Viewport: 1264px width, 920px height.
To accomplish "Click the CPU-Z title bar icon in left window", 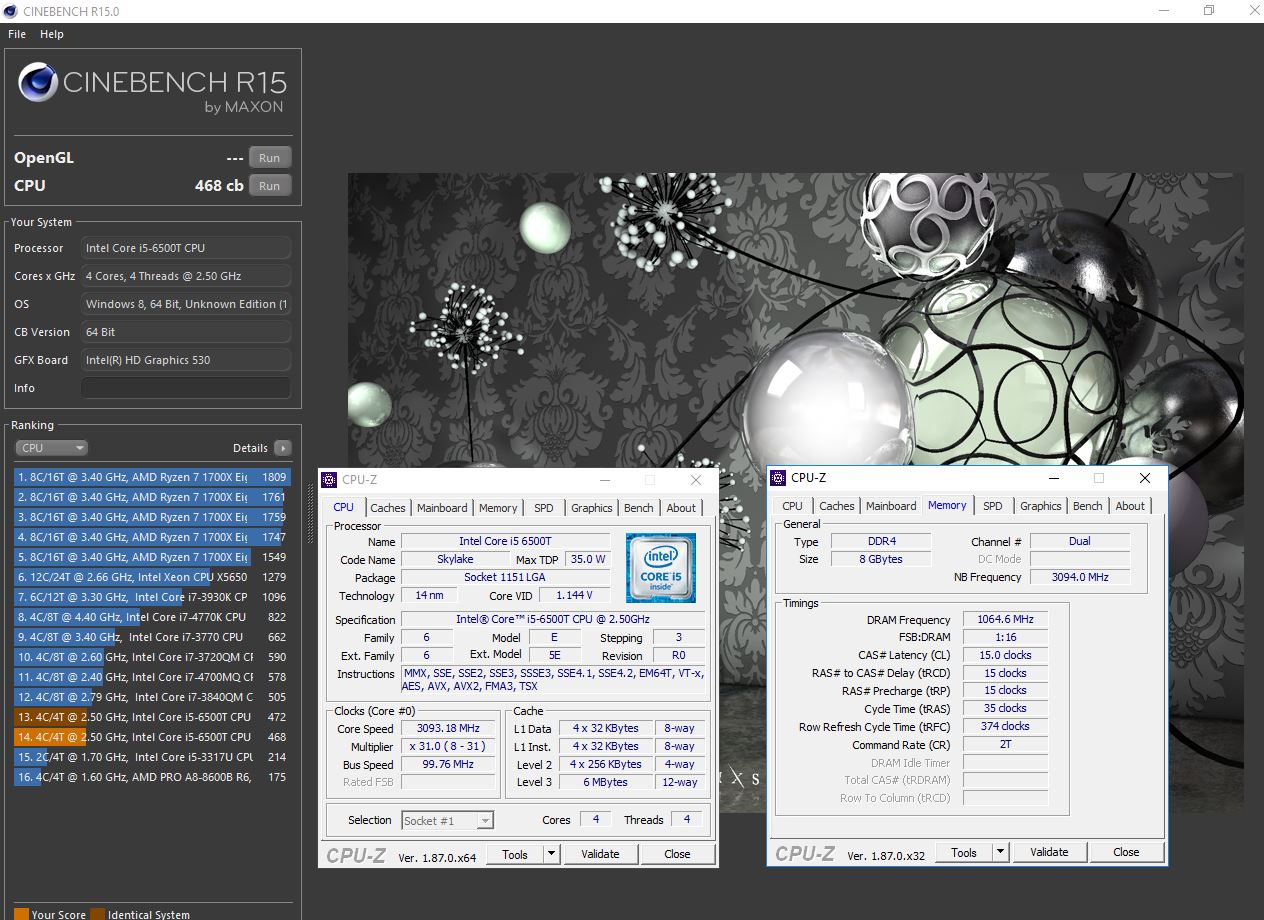I will click(x=330, y=480).
